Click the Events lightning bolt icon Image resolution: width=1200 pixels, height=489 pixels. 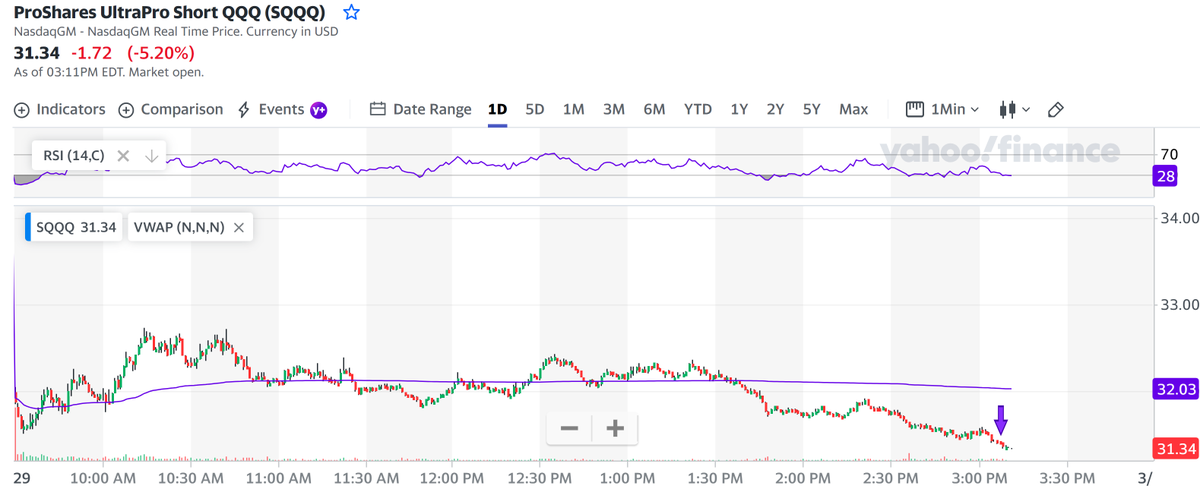244,110
